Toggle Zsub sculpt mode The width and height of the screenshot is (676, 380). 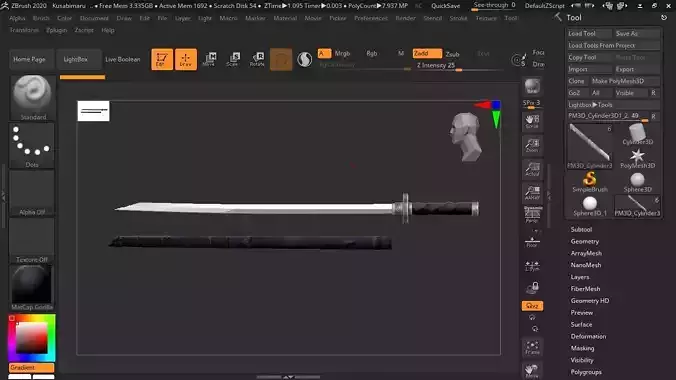[x=452, y=54]
